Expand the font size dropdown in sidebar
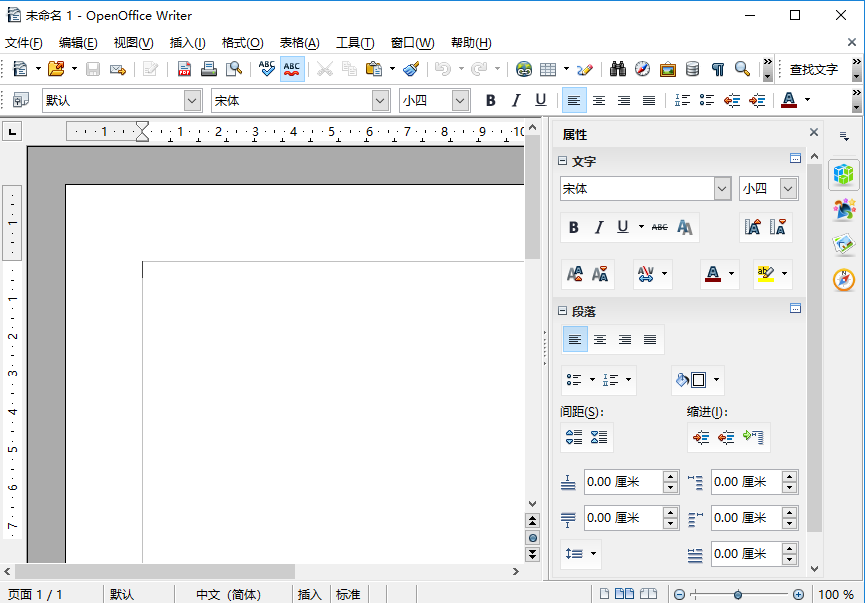The height and width of the screenshot is (603, 865). 788,189
